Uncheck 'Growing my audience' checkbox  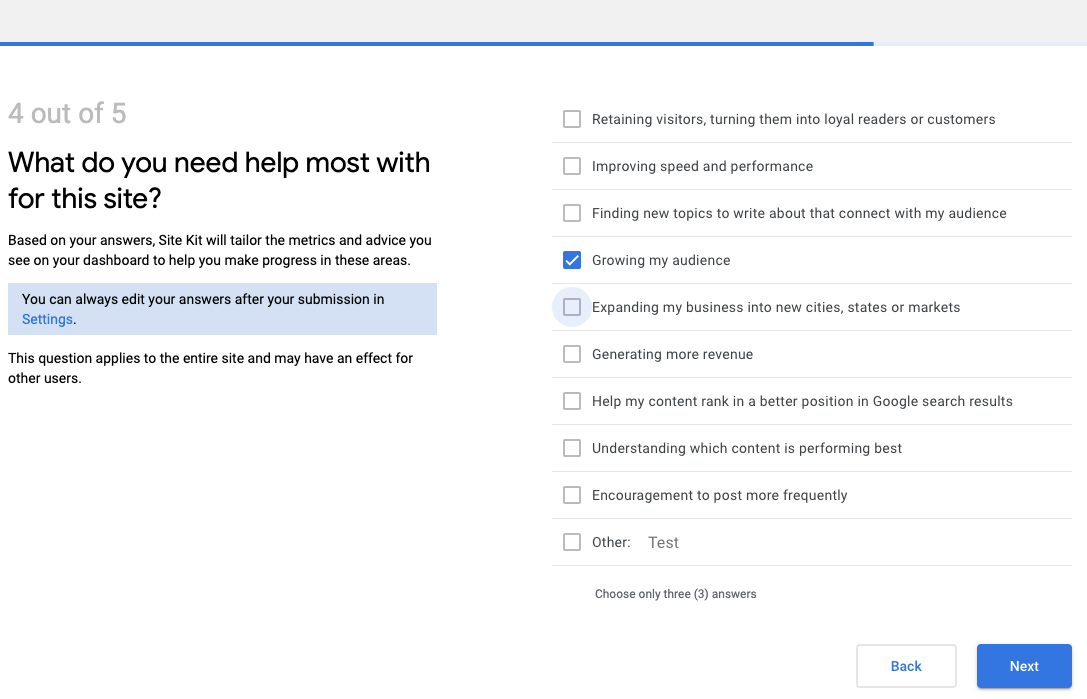click(x=572, y=260)
